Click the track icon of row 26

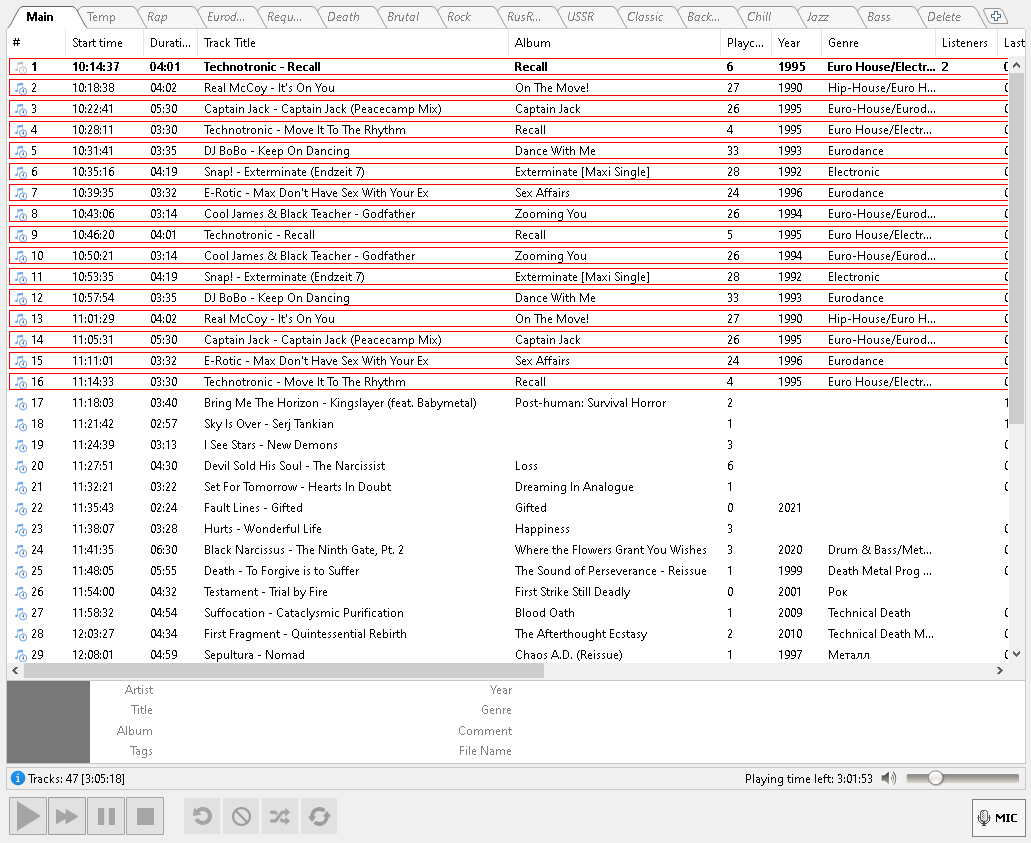coord(21,592)
